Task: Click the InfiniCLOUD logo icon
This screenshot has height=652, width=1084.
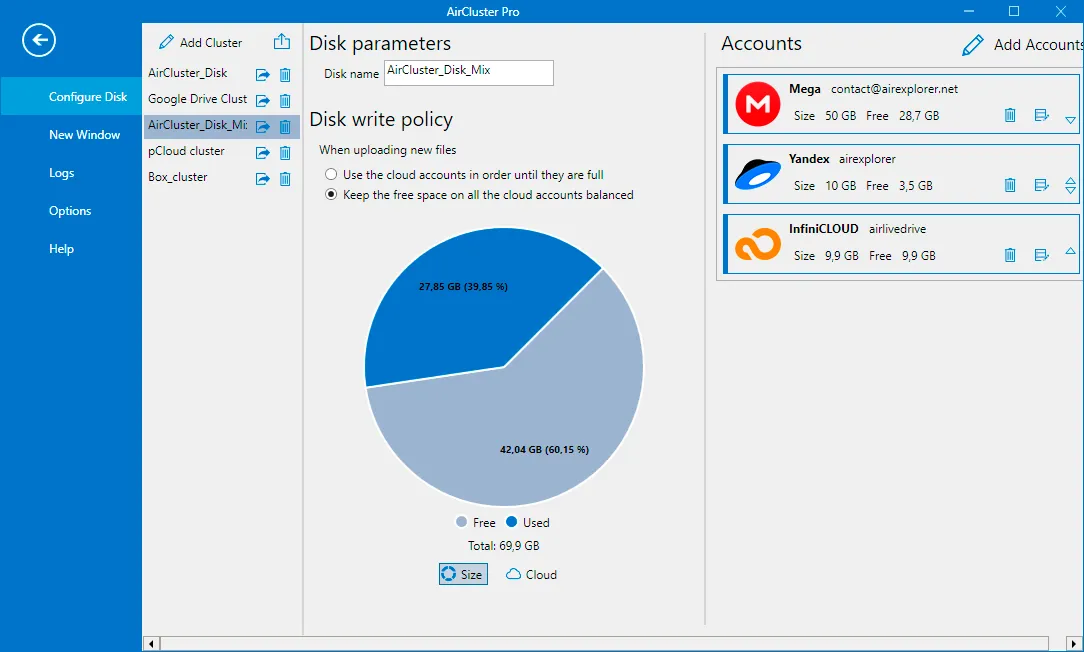Action: [758, 244]
